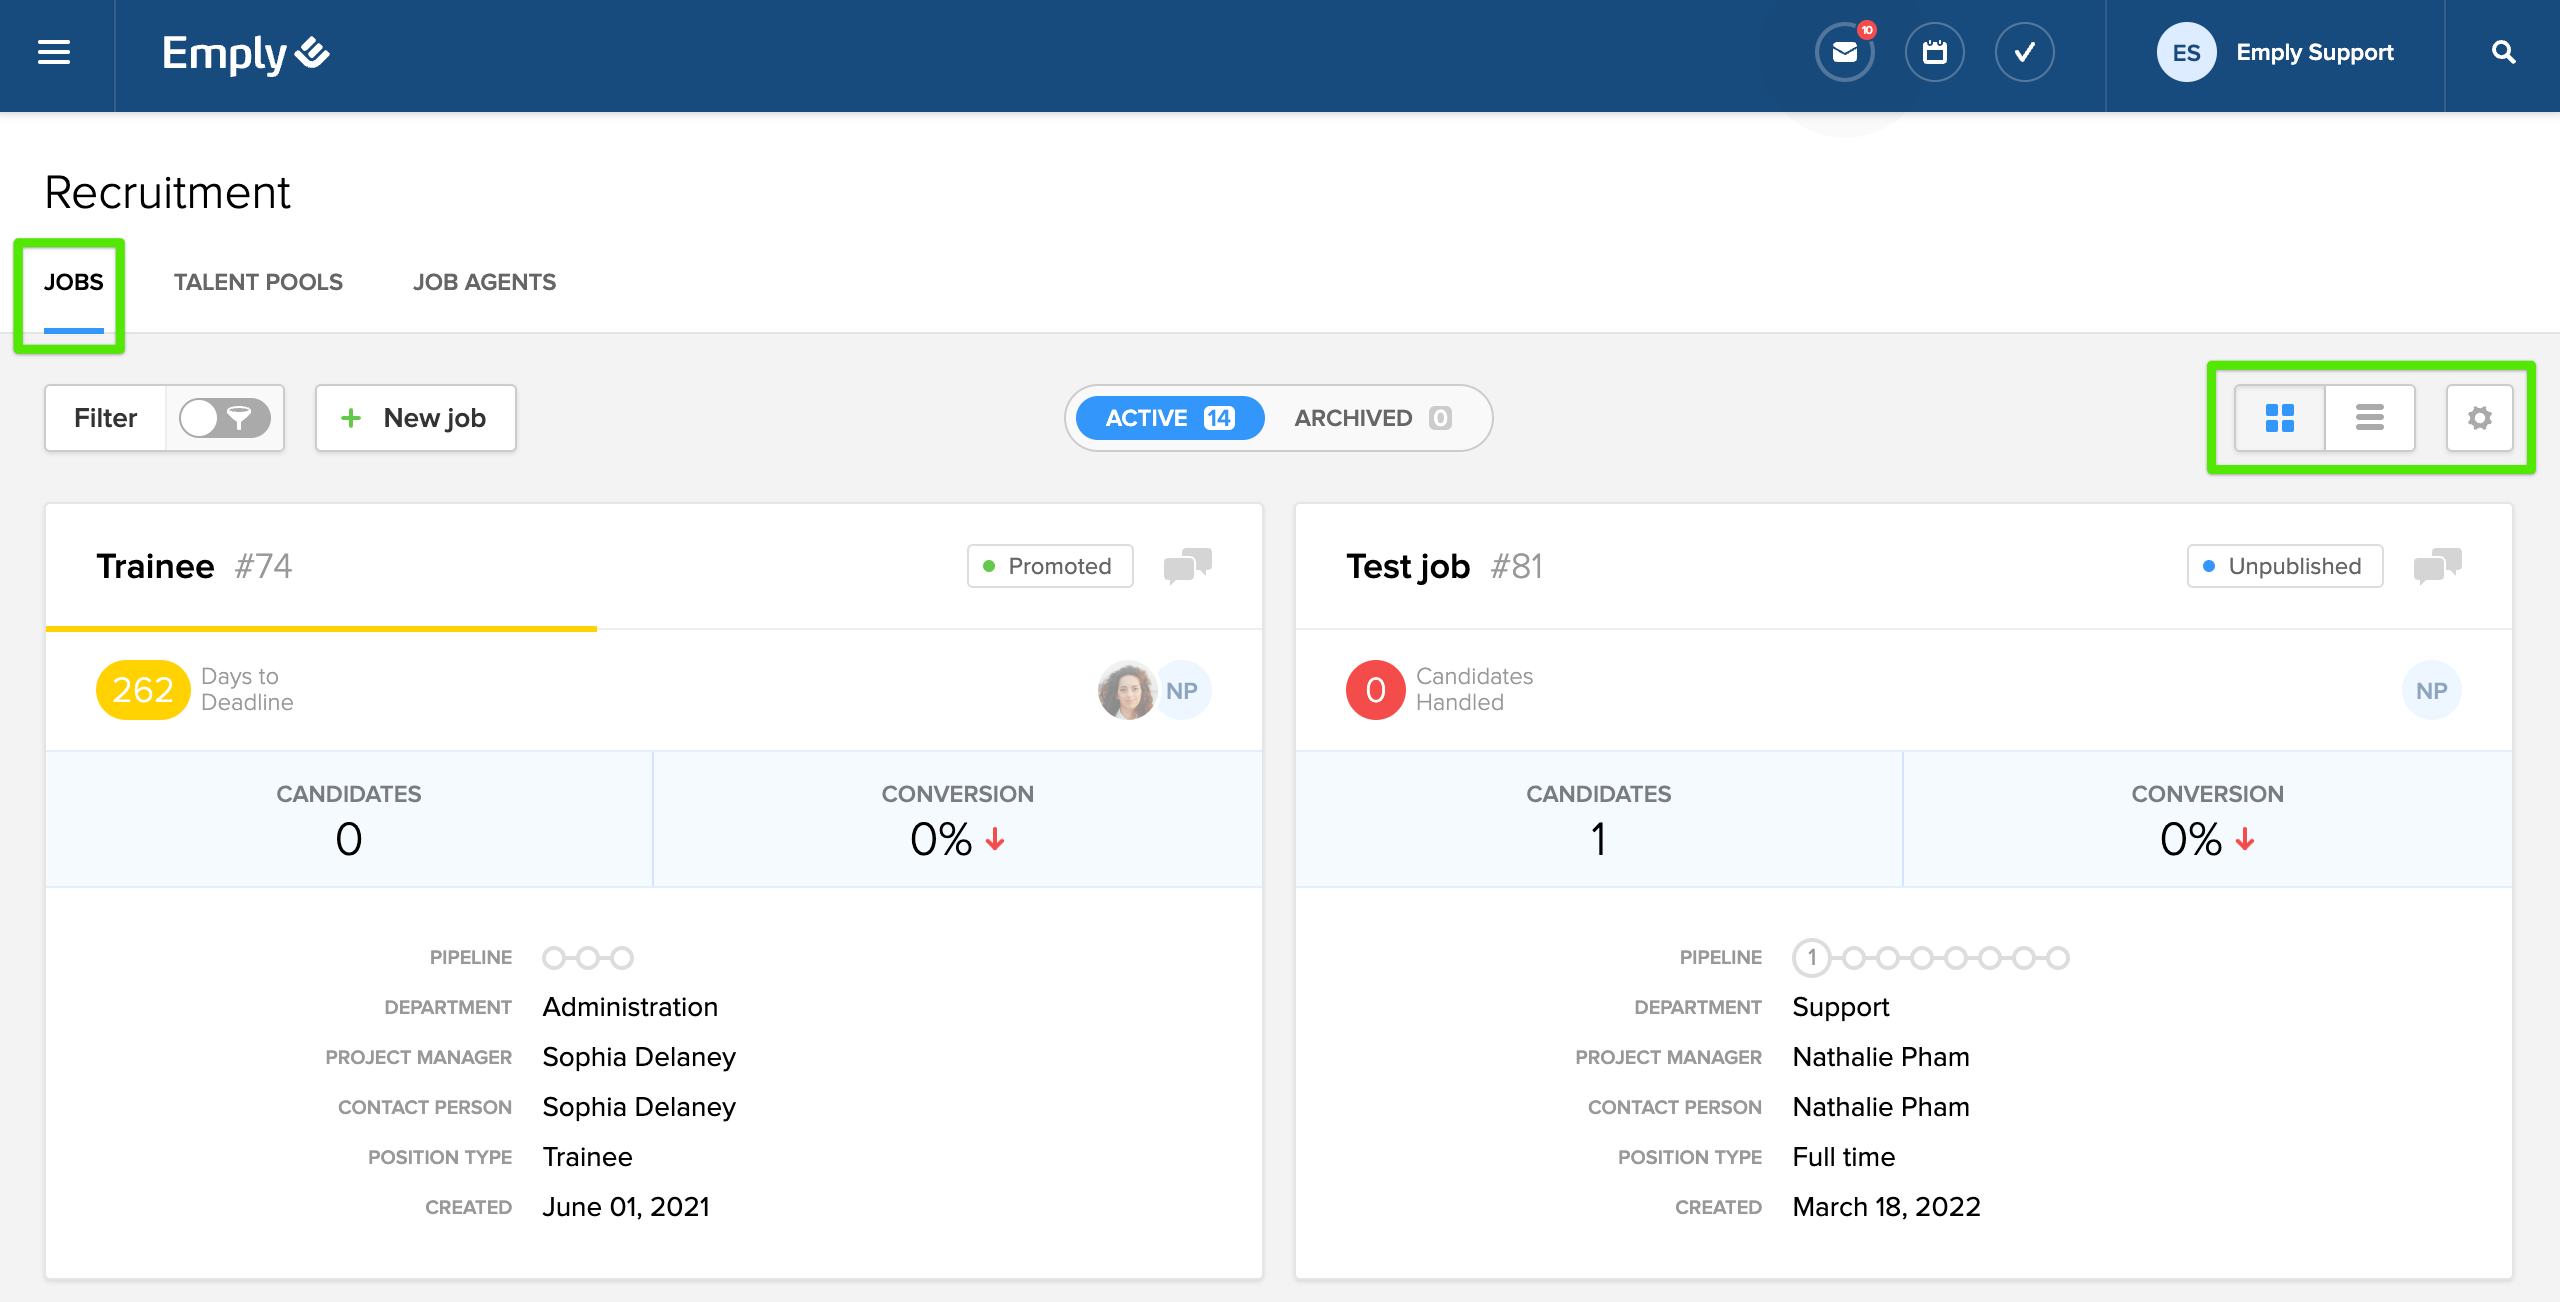Switch to Job Agents tab
The height and width of the screenshot is (1302, 2560).
(x=484, y=282)
